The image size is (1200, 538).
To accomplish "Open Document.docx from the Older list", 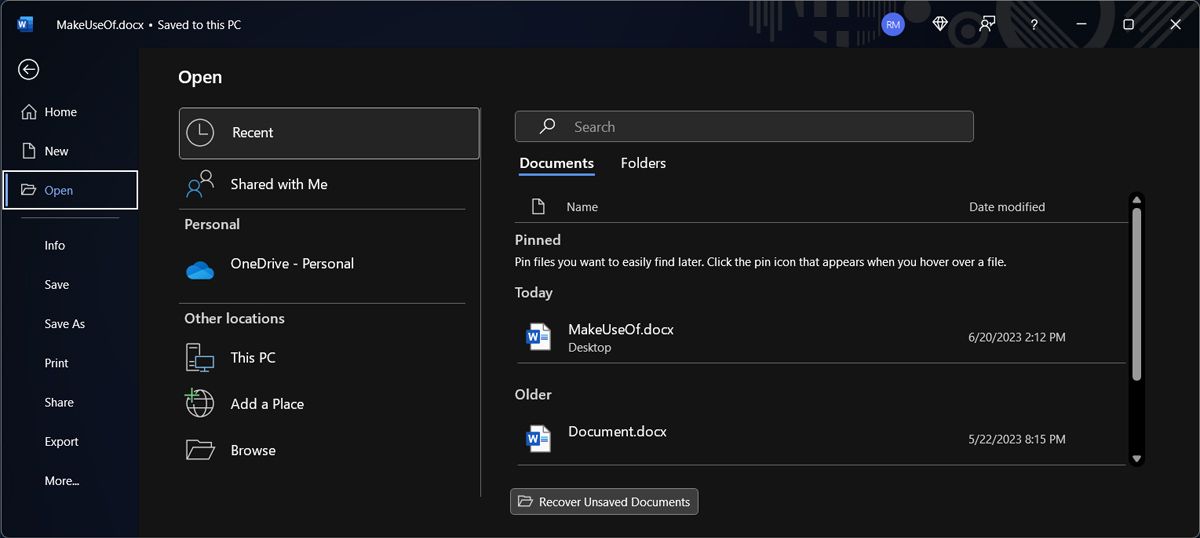I will (x=822, y=438).
